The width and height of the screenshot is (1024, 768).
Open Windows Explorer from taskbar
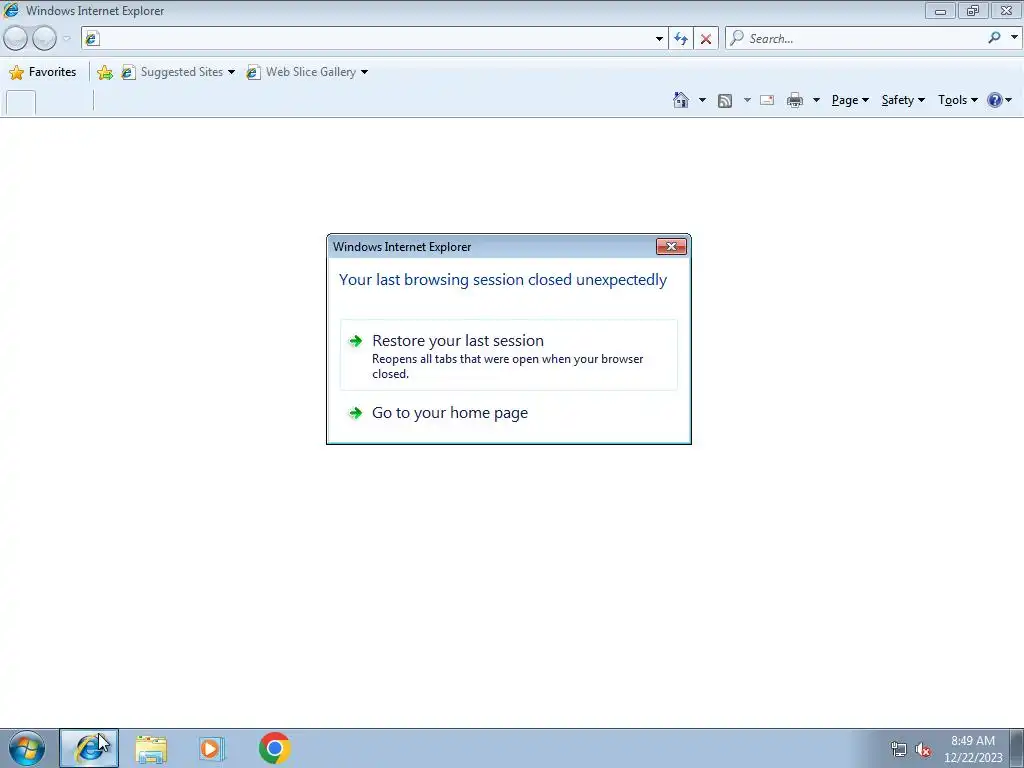[x=151, y=749]
